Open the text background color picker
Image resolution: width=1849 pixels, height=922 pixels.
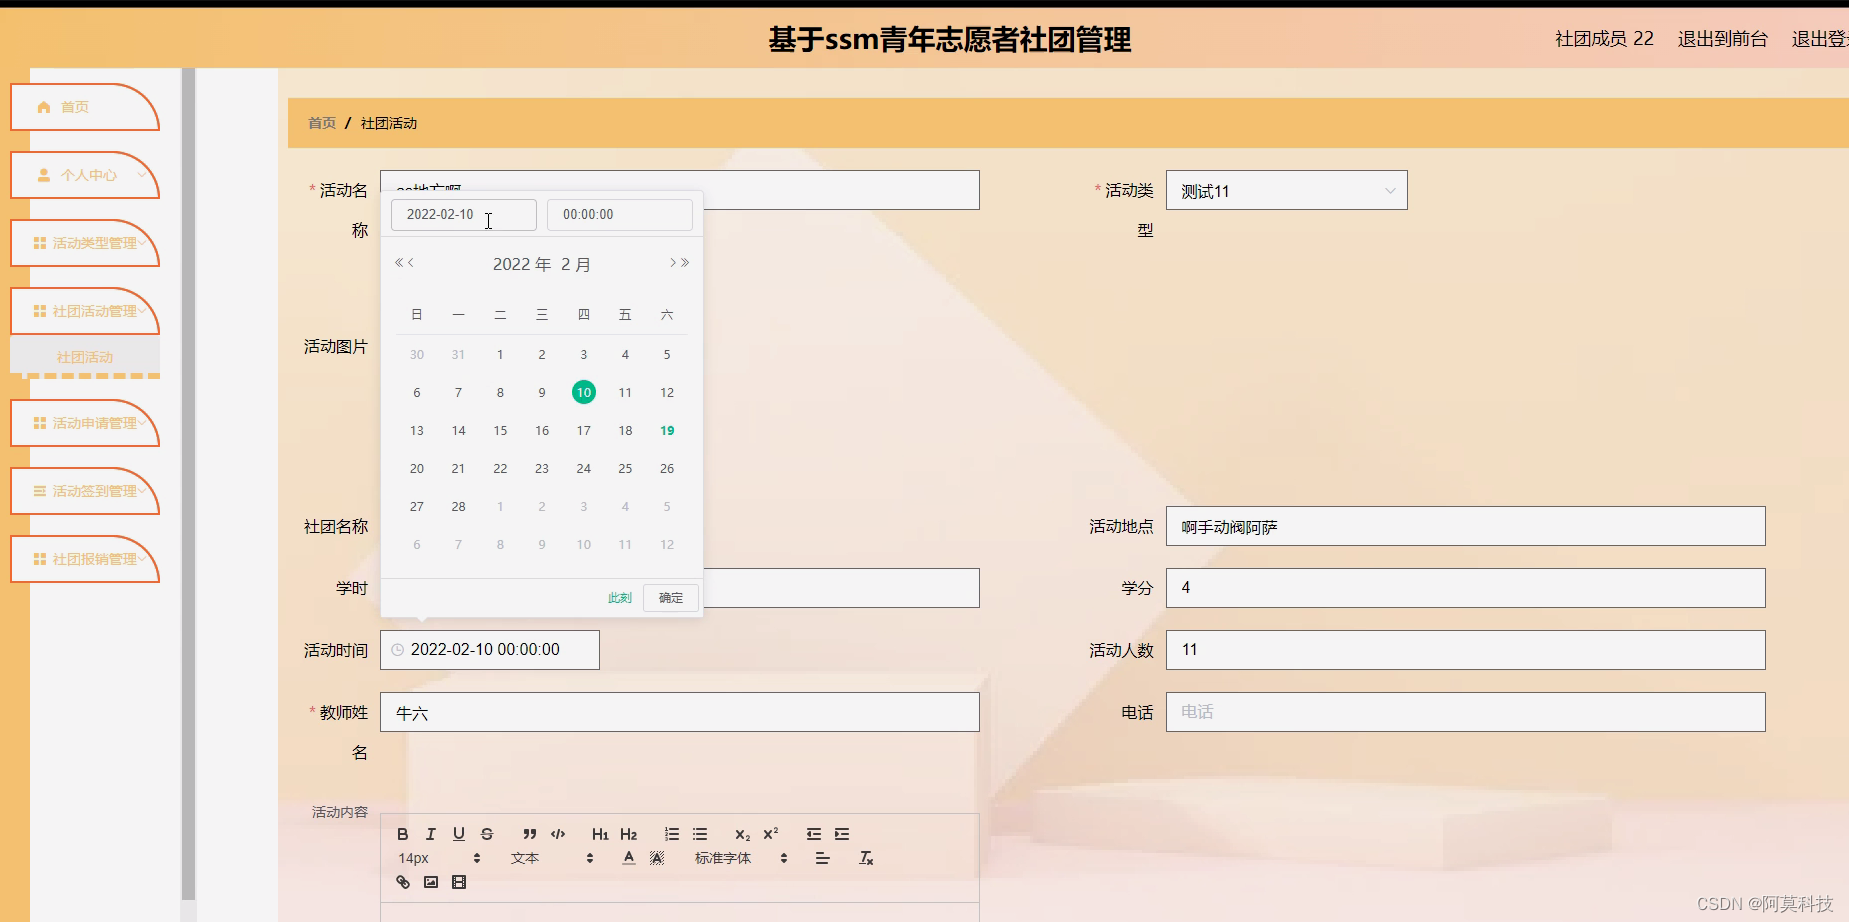(657, 858)
